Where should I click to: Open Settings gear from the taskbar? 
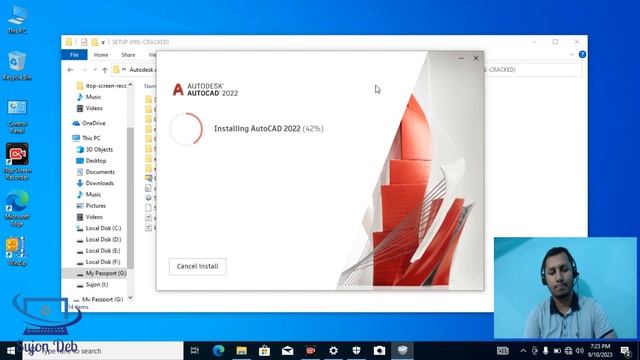(333, 351)
